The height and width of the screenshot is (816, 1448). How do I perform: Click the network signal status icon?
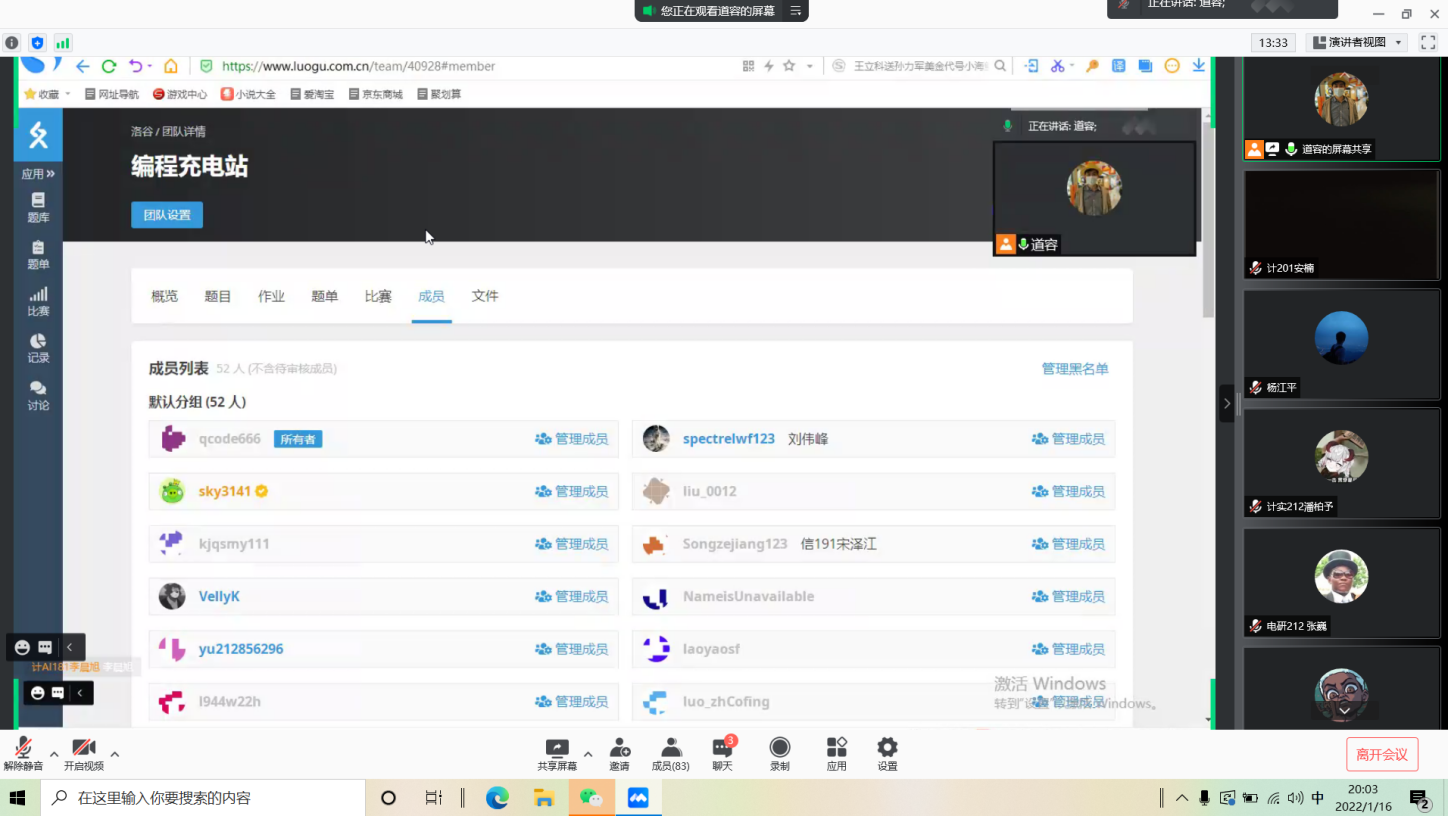pyautogui.click(x=63, y=43)
